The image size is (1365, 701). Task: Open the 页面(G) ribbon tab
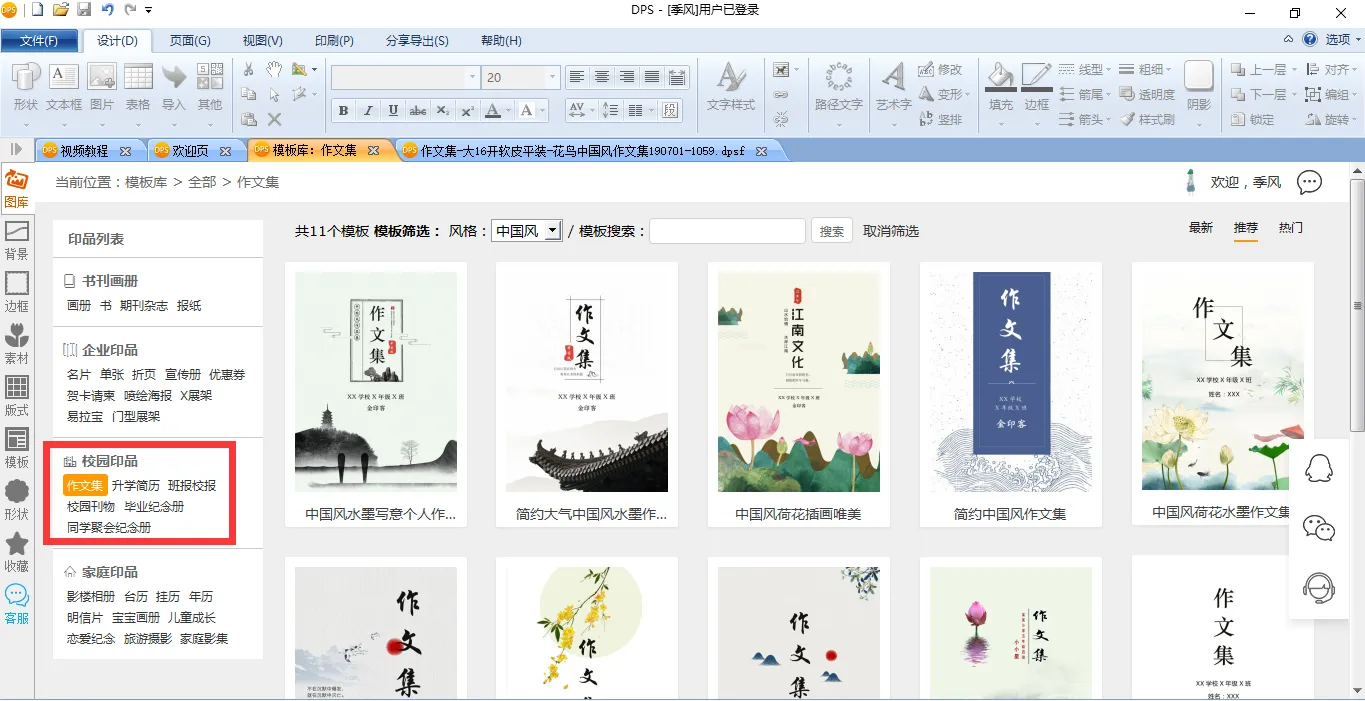tap(190, 41)
